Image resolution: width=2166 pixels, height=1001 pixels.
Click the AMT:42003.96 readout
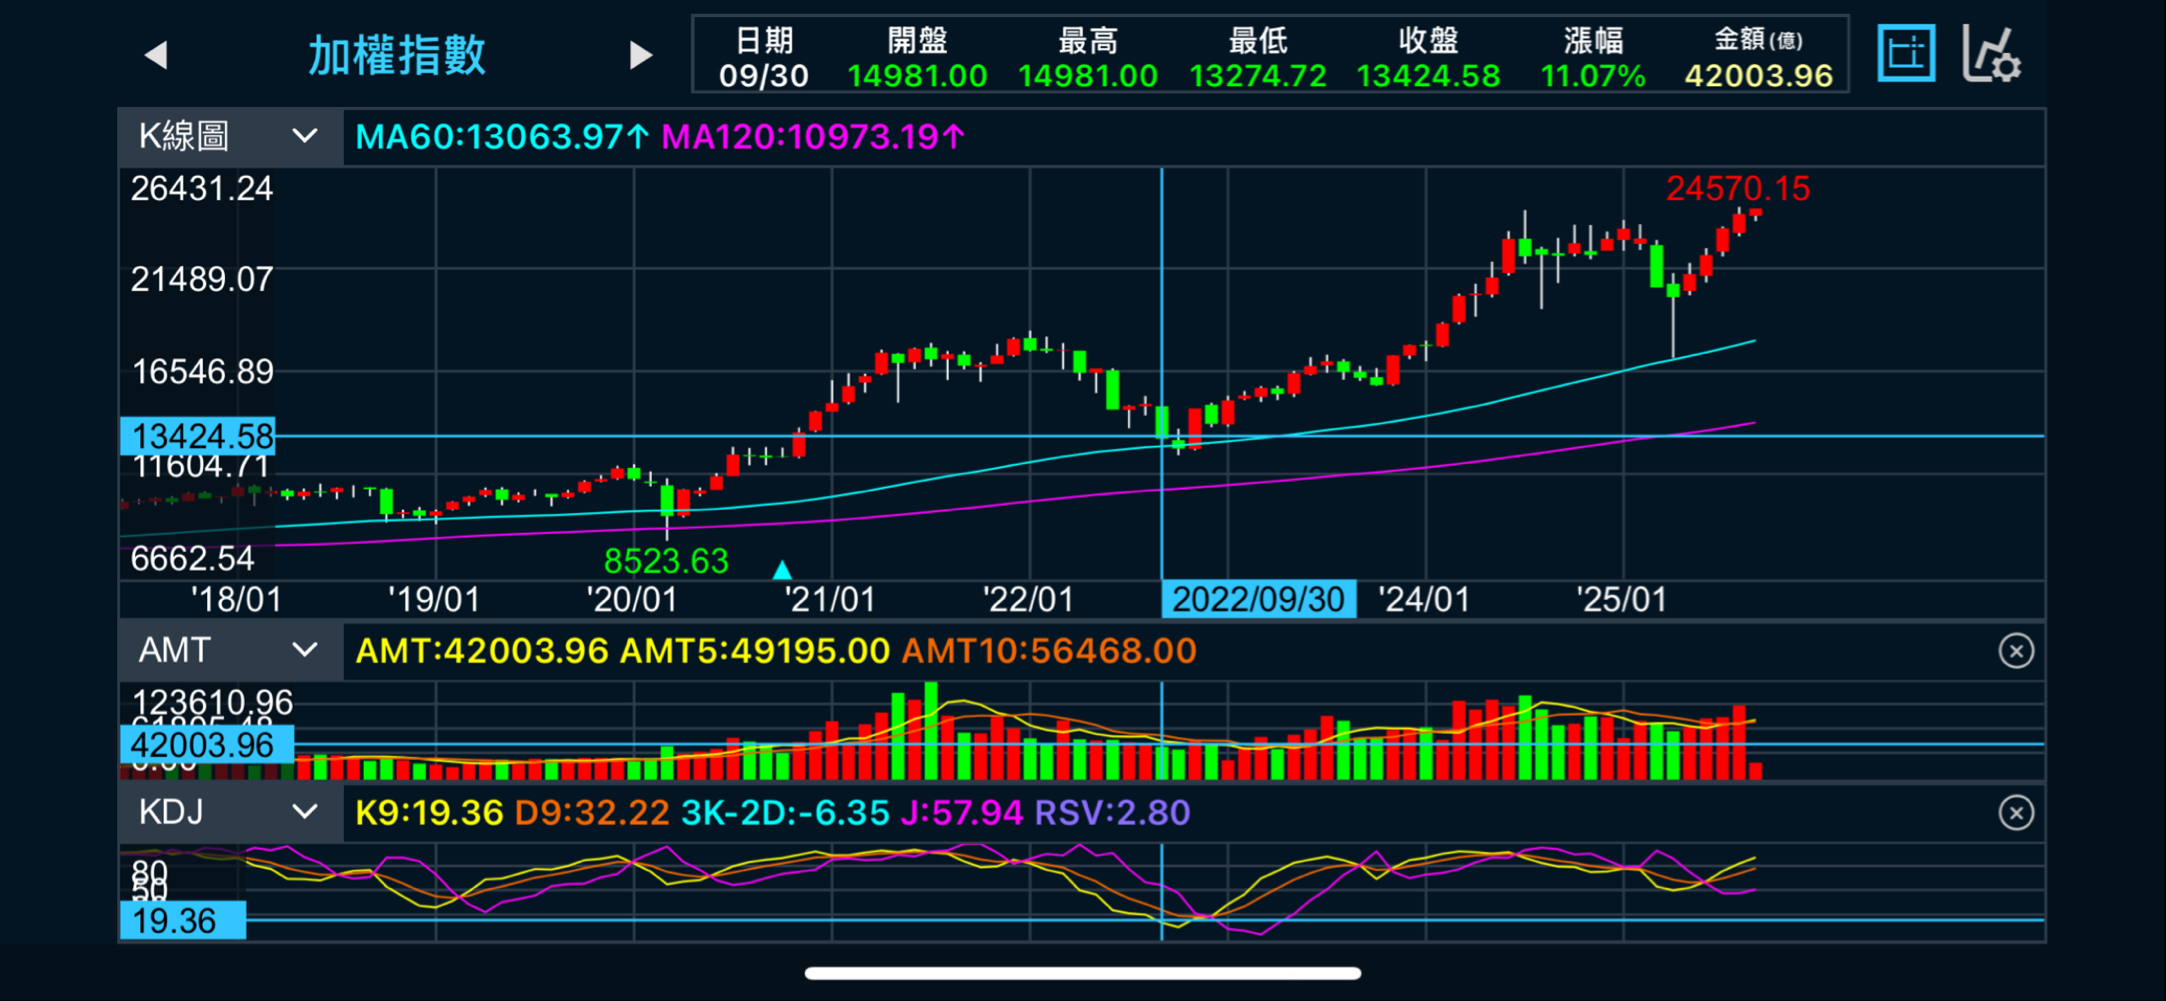click(x=482, y=652)
